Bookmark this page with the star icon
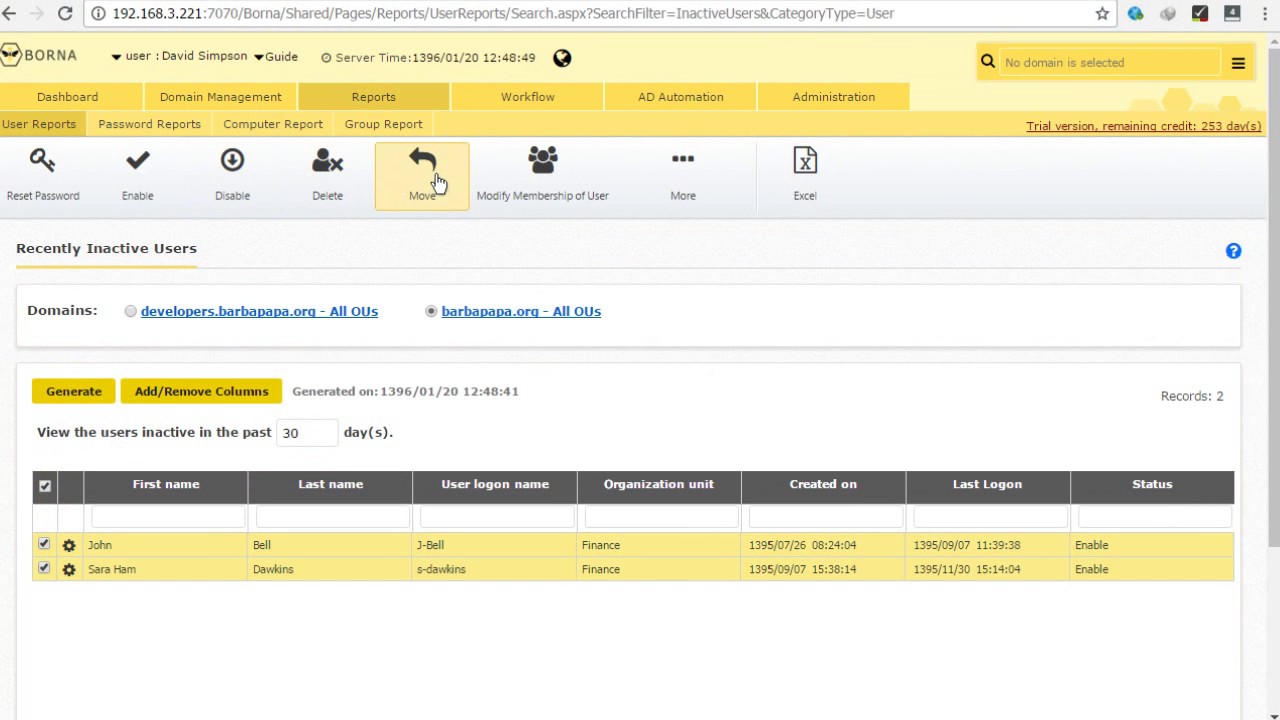 1102,14
